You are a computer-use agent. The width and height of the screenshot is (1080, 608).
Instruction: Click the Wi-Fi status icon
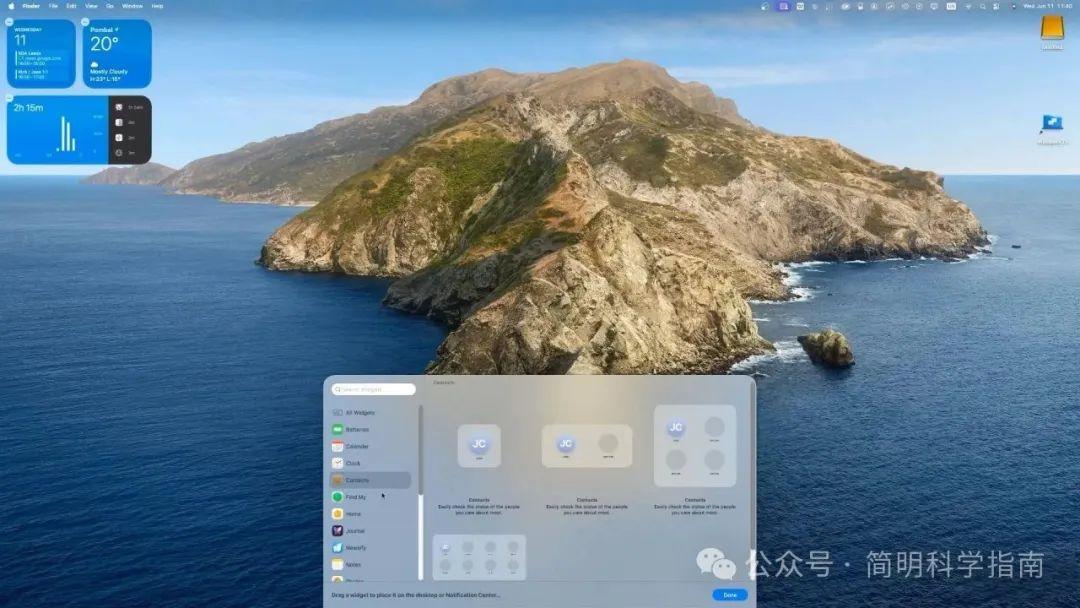point(968,6)
